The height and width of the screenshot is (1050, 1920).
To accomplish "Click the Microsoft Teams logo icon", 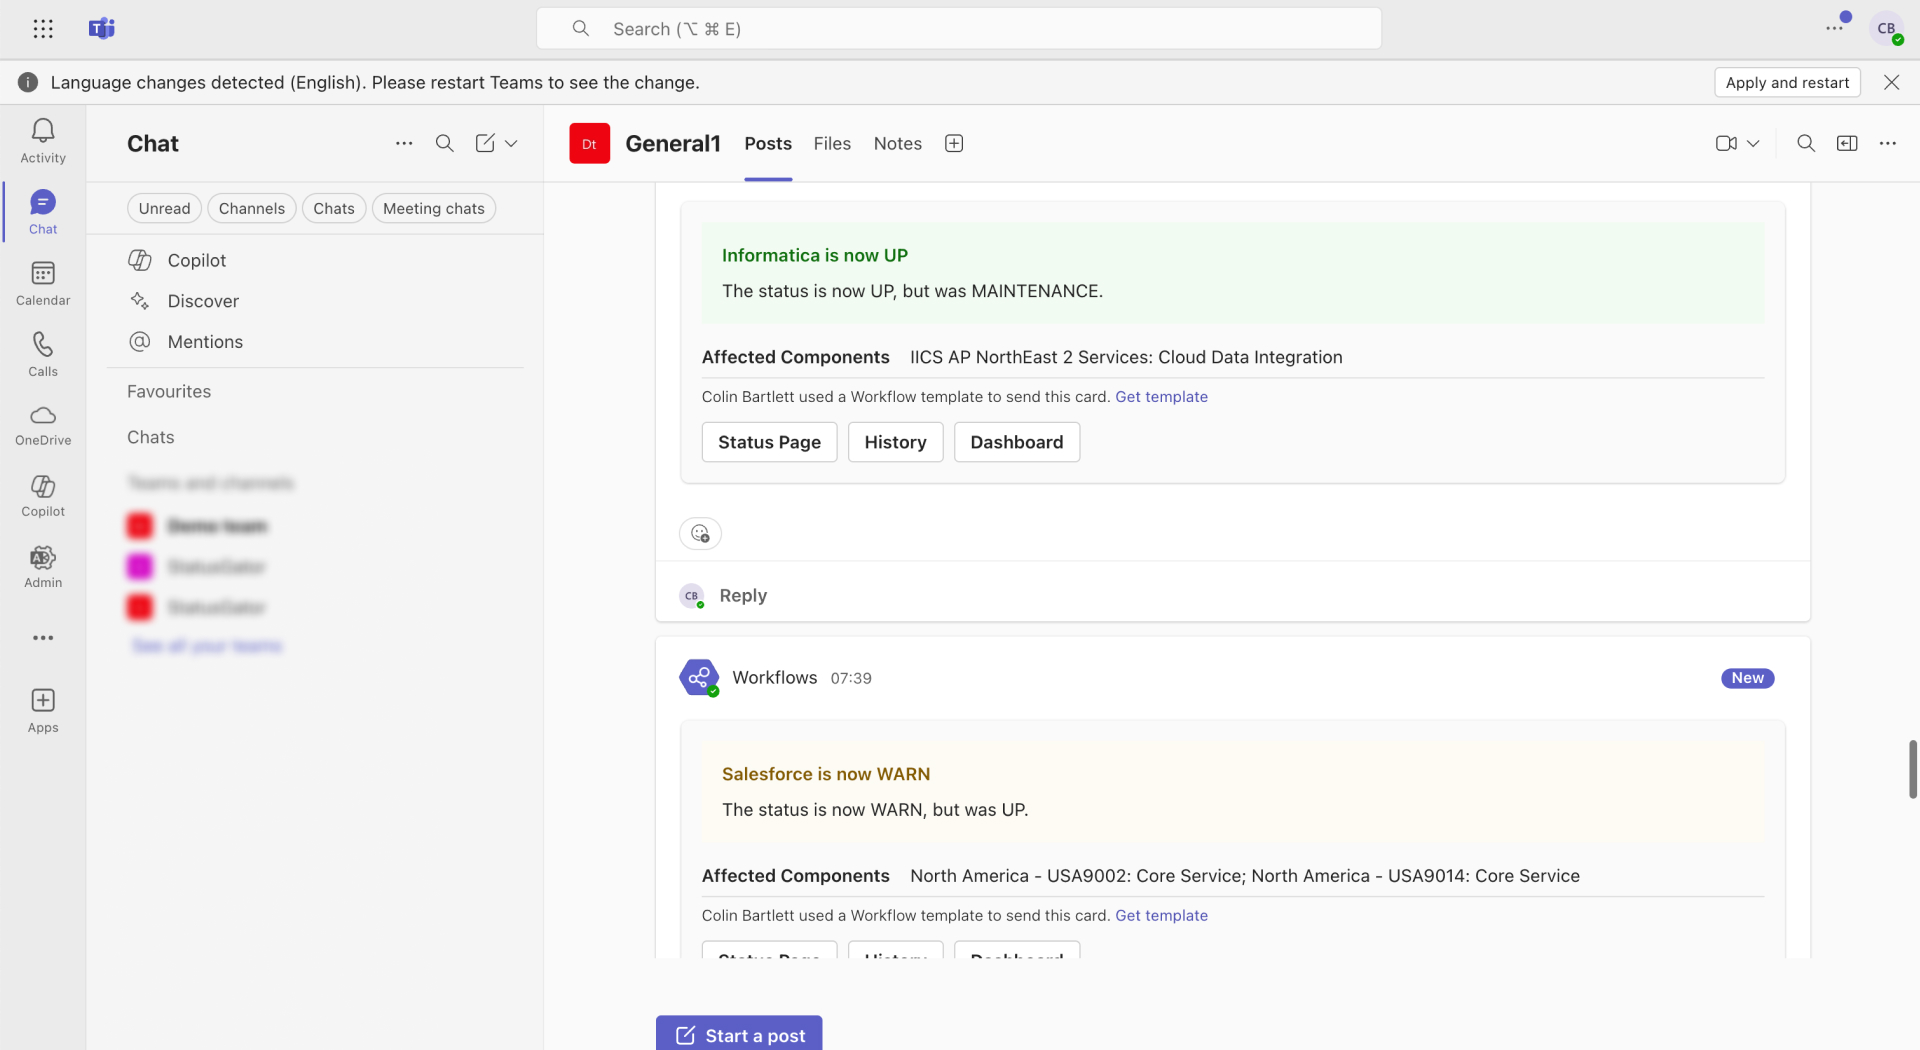I will [102, 29].
